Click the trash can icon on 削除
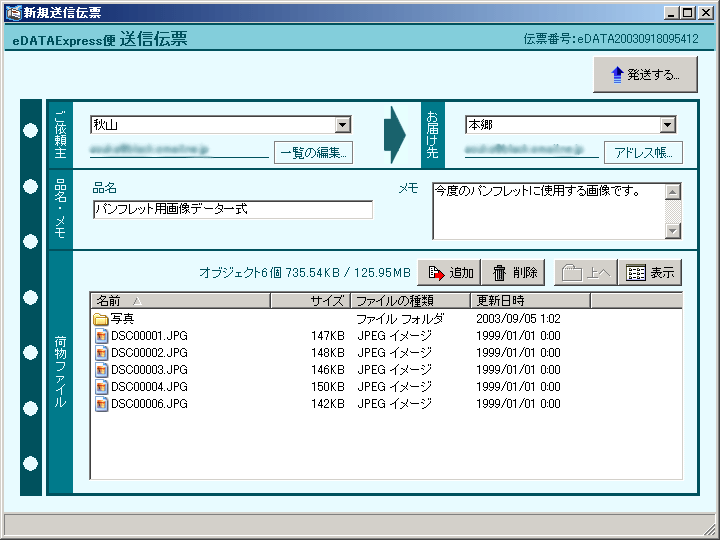720x540 pixels. pos(499,273)
